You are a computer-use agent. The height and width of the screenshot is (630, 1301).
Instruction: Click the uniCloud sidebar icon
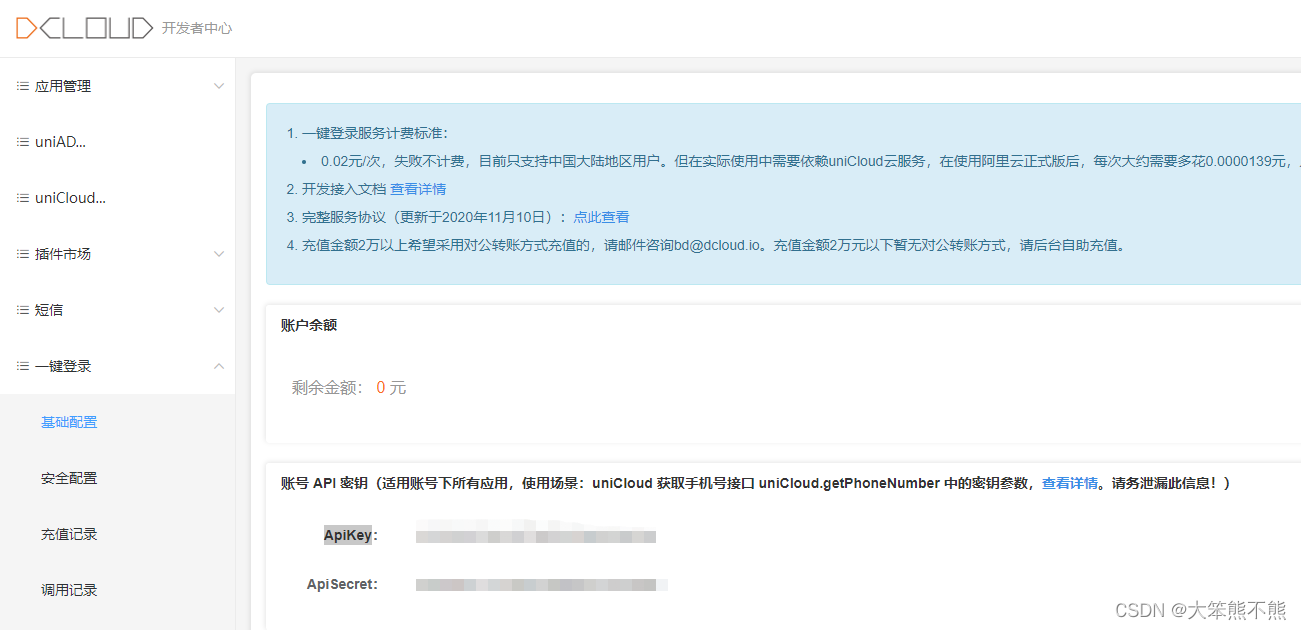pos(22,197)
